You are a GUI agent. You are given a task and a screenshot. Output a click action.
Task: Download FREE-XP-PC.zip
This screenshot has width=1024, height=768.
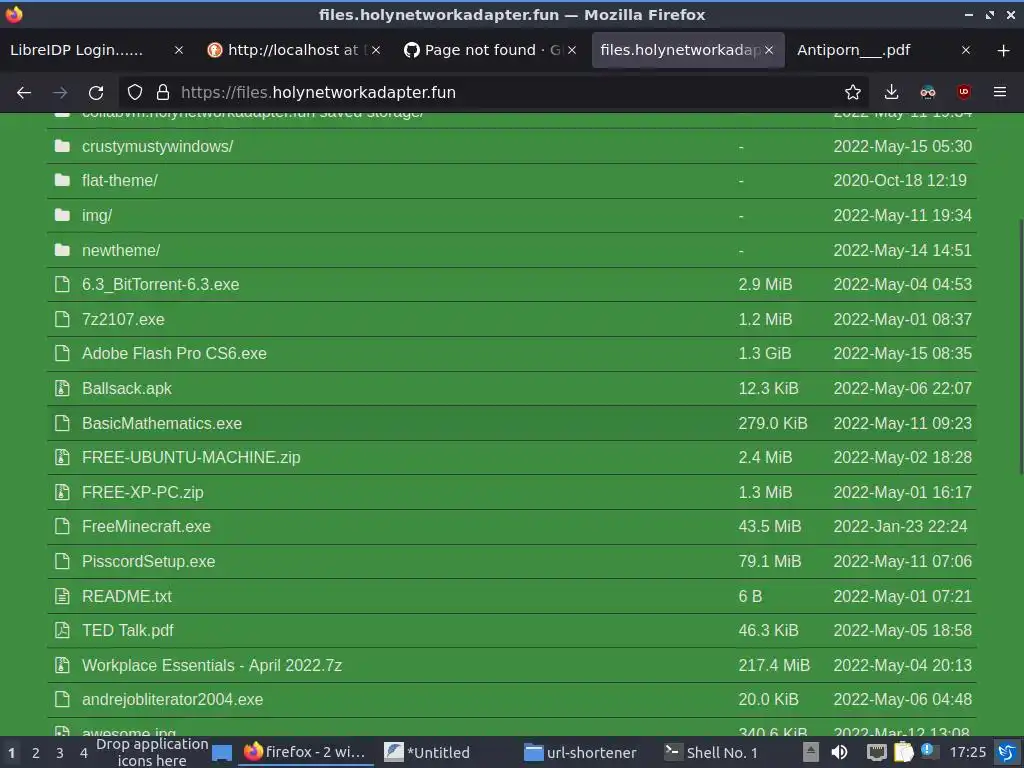click(142, 492)
